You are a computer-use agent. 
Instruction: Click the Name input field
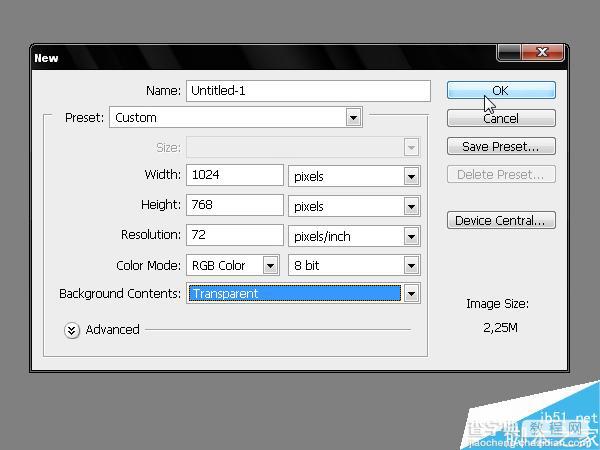(308, 91)
